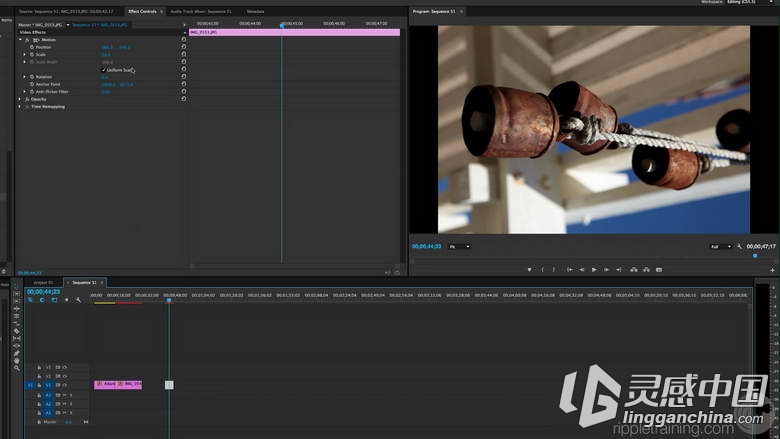
Task: Click the Lift button in Program monitor
Action: point(634,269)
